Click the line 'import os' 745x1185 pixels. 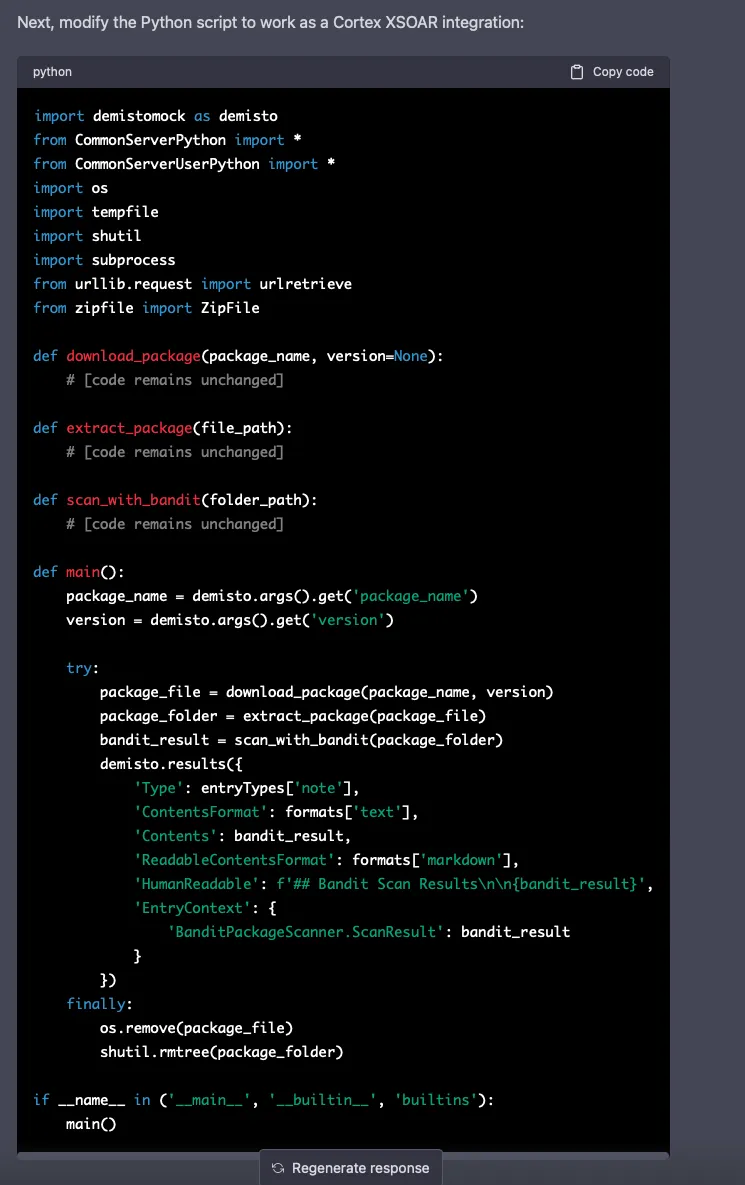(70, 188)
